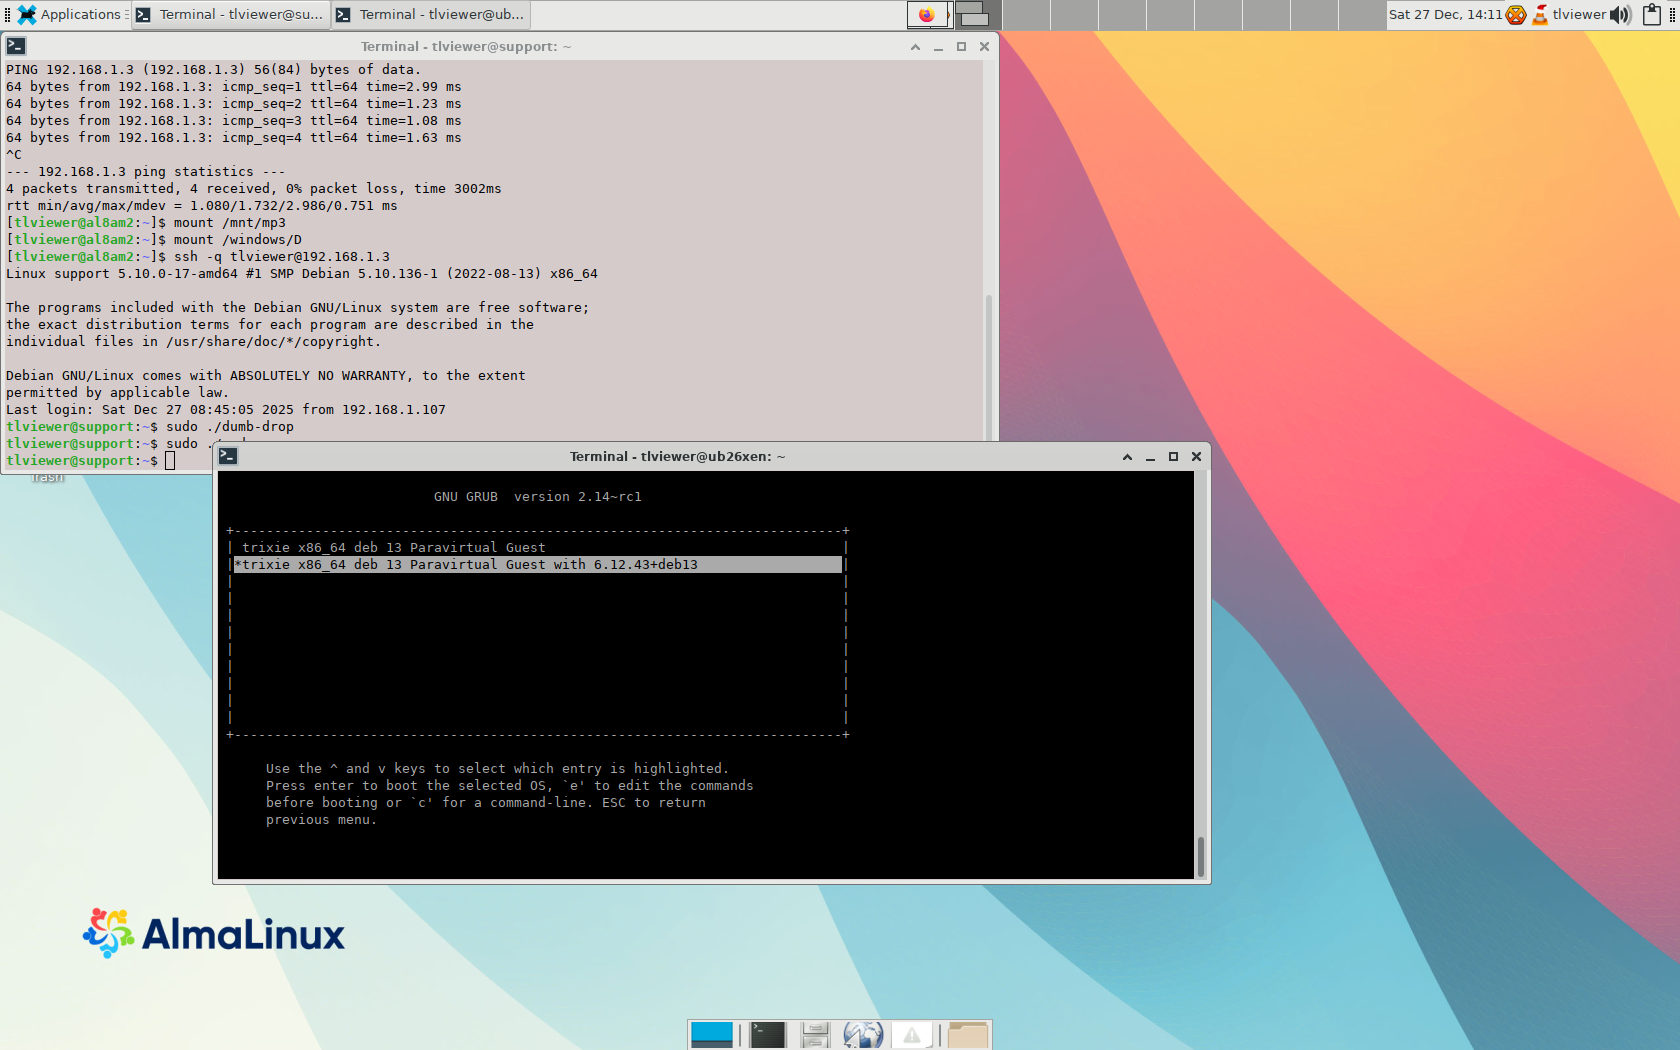This screenshot has height=1050, width=1680.
Task: Open the volume speaker control
Action: pyautogui.click(x=1621, y=14)
